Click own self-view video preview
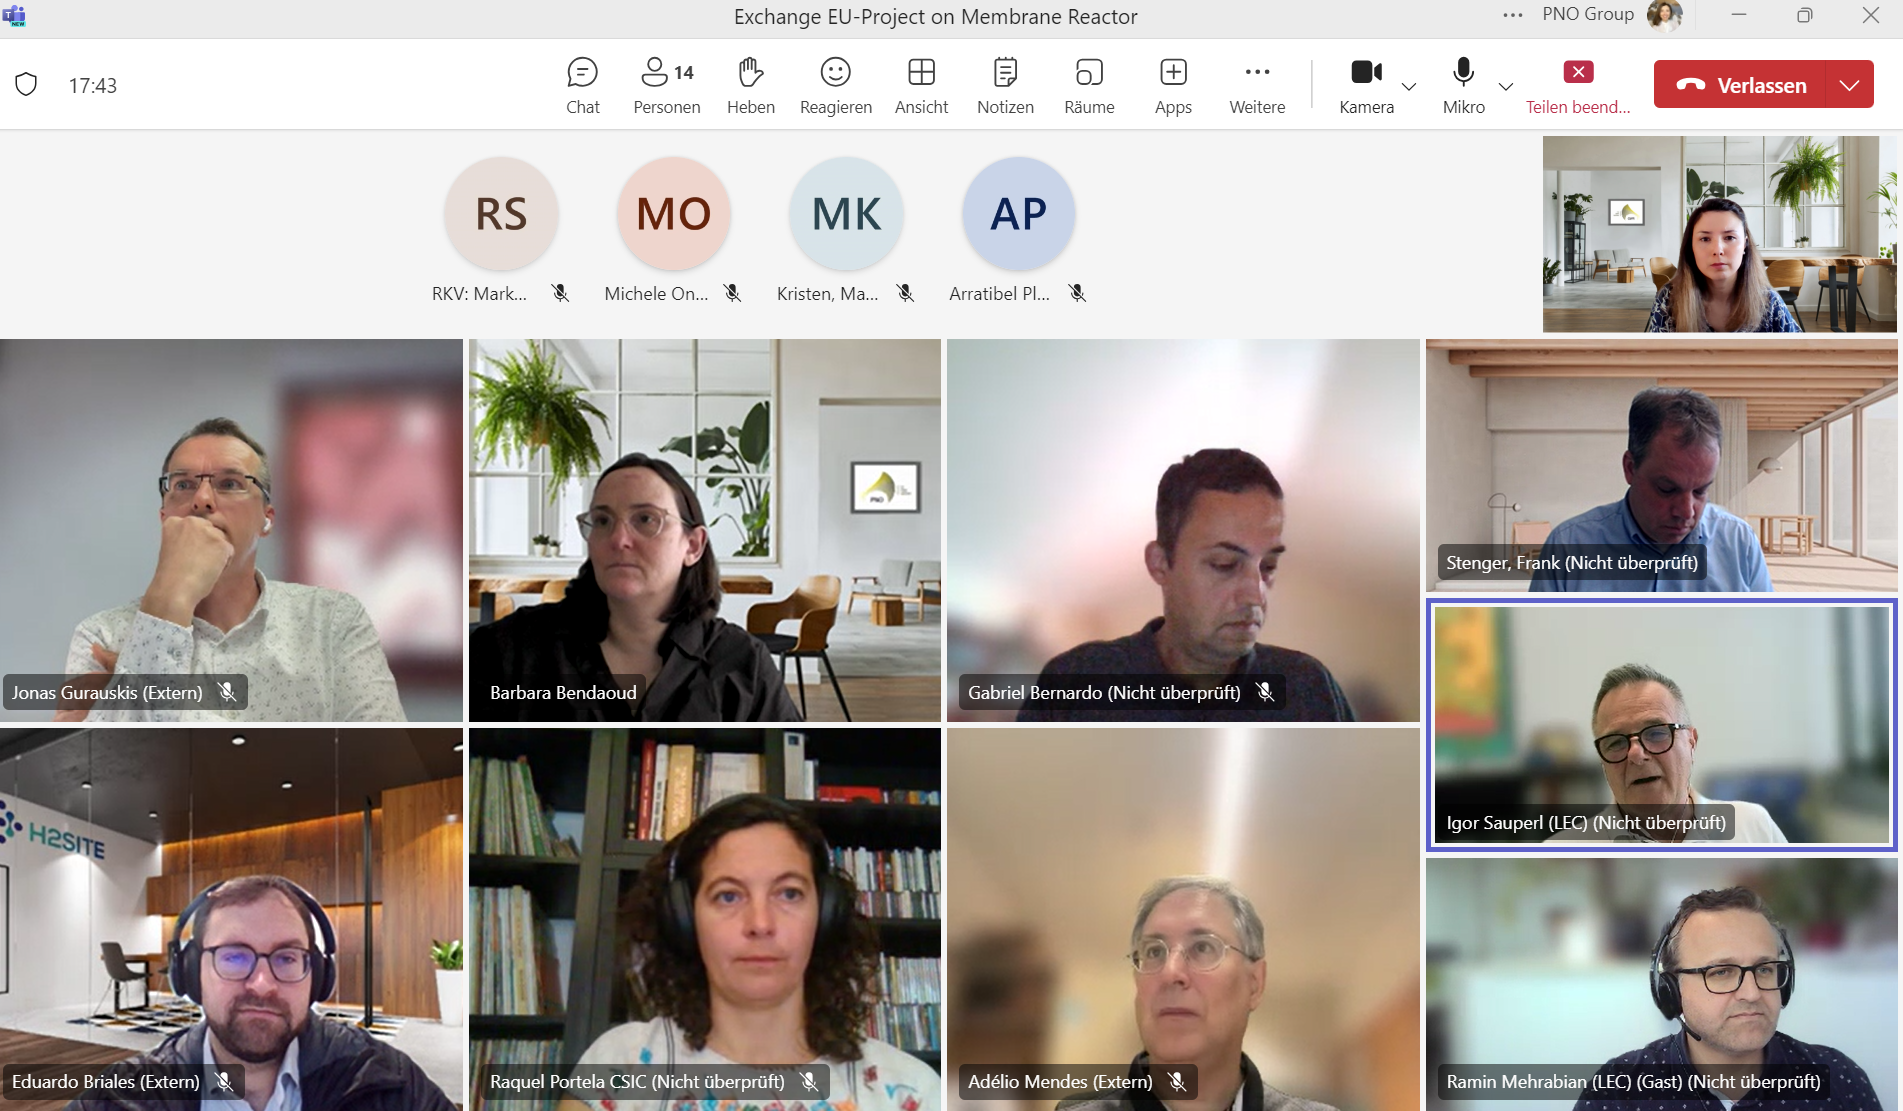Image resolution: width=1903 pixels, height=1111 pixels. [1719, 234]
